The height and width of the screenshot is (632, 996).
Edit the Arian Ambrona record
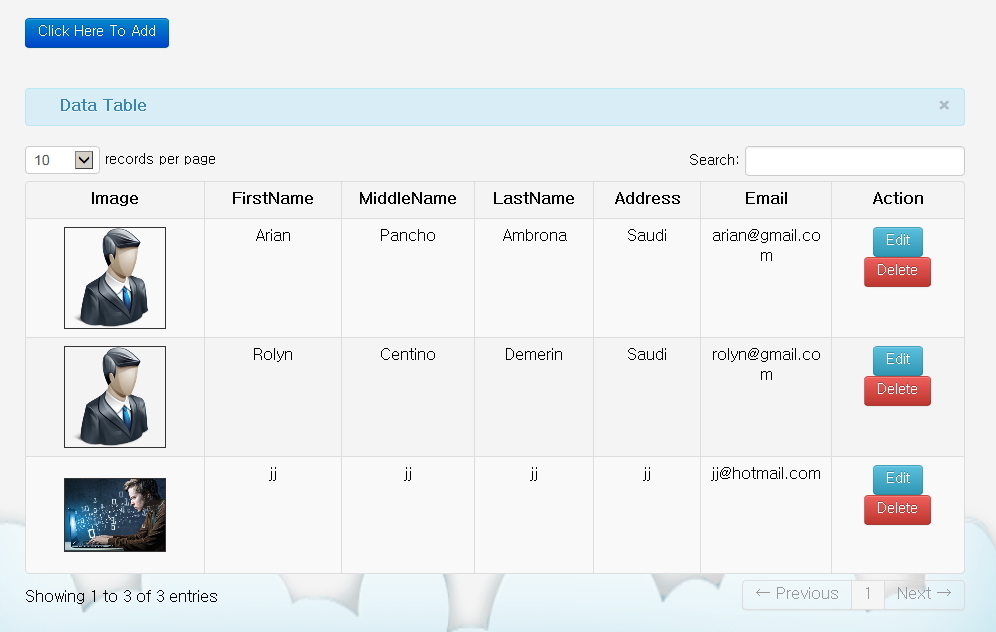pyautogui.click(x=898, y=241)
